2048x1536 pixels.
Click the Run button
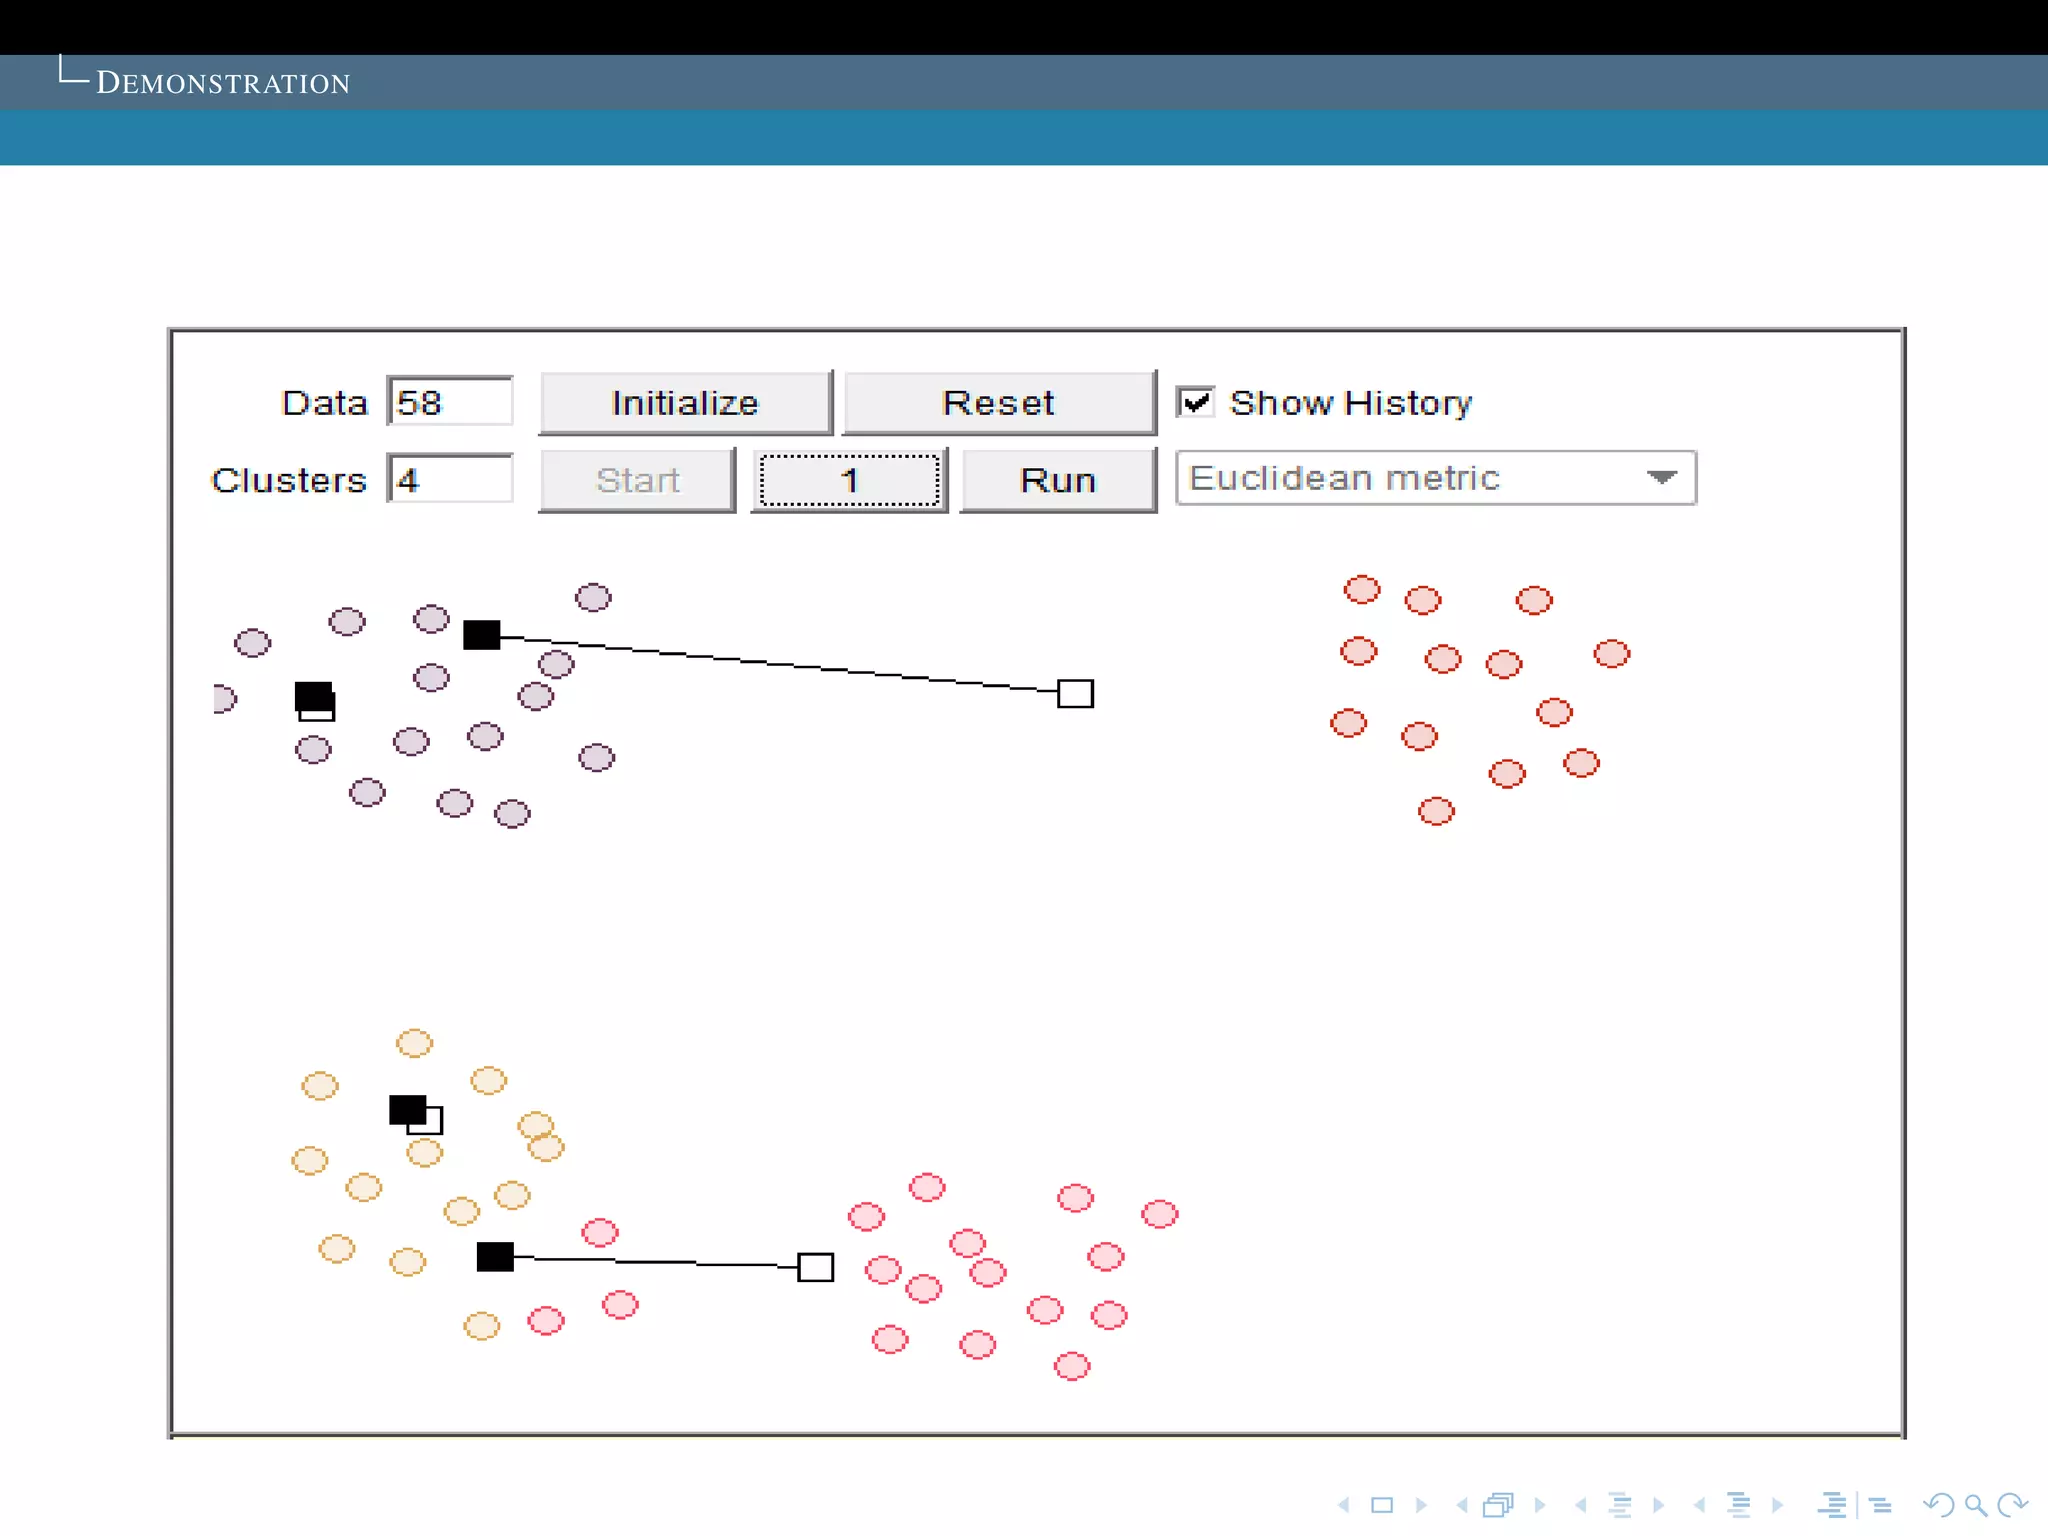[x=1058, y=481]
